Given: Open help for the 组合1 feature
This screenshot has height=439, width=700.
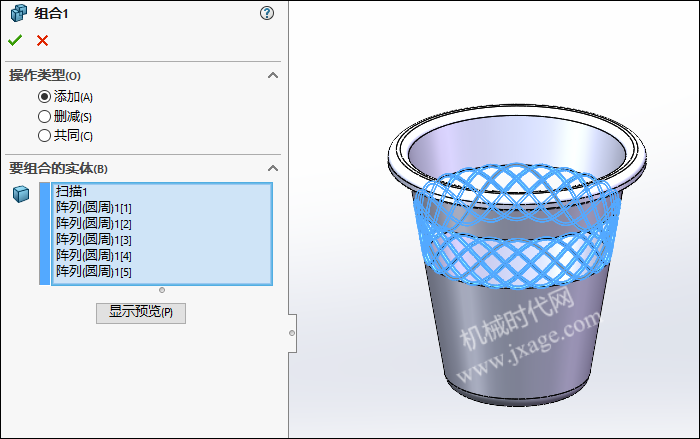Looking at the screenshot, I should click(x=267, y=13).
